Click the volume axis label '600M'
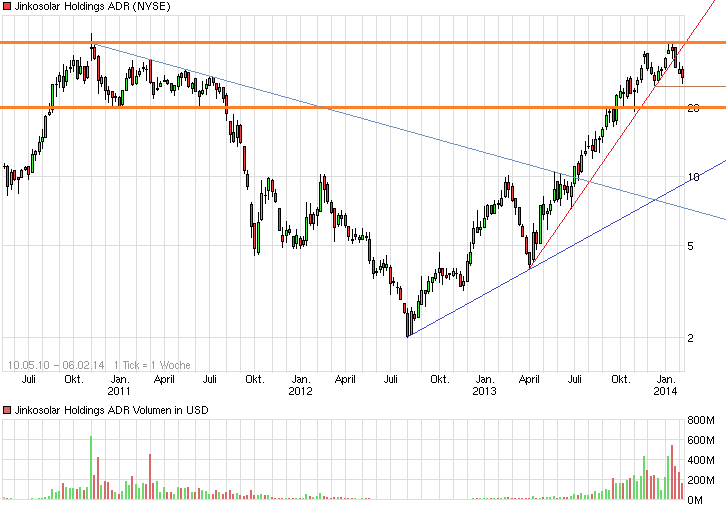The image size is (726, 508). [701, 440]
